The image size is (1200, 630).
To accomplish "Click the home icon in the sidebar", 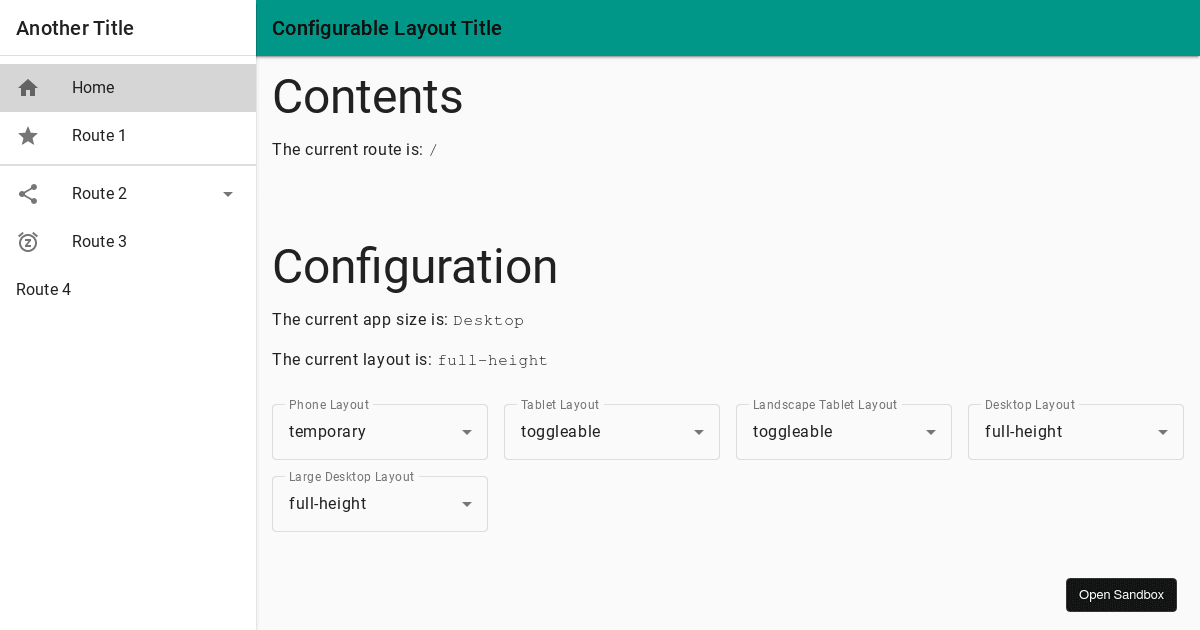I will click(x=28, y=88).
